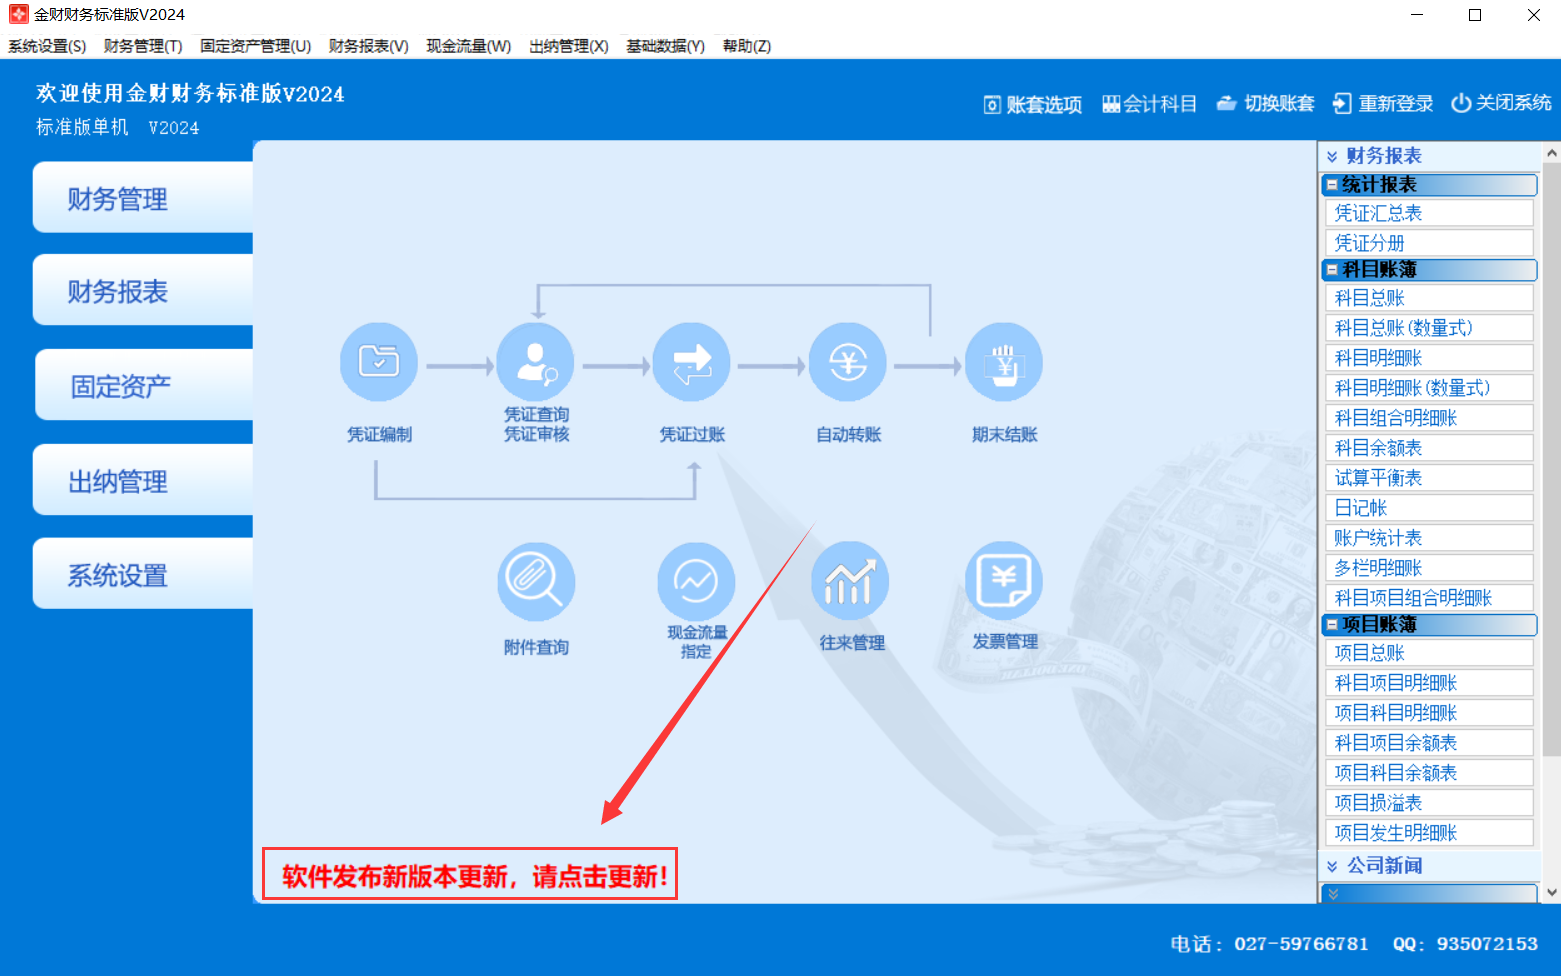Open 项目损溢表 report
This screenshot has width=1561, height=976.
pyautogui.click(x=1429, y=803)
